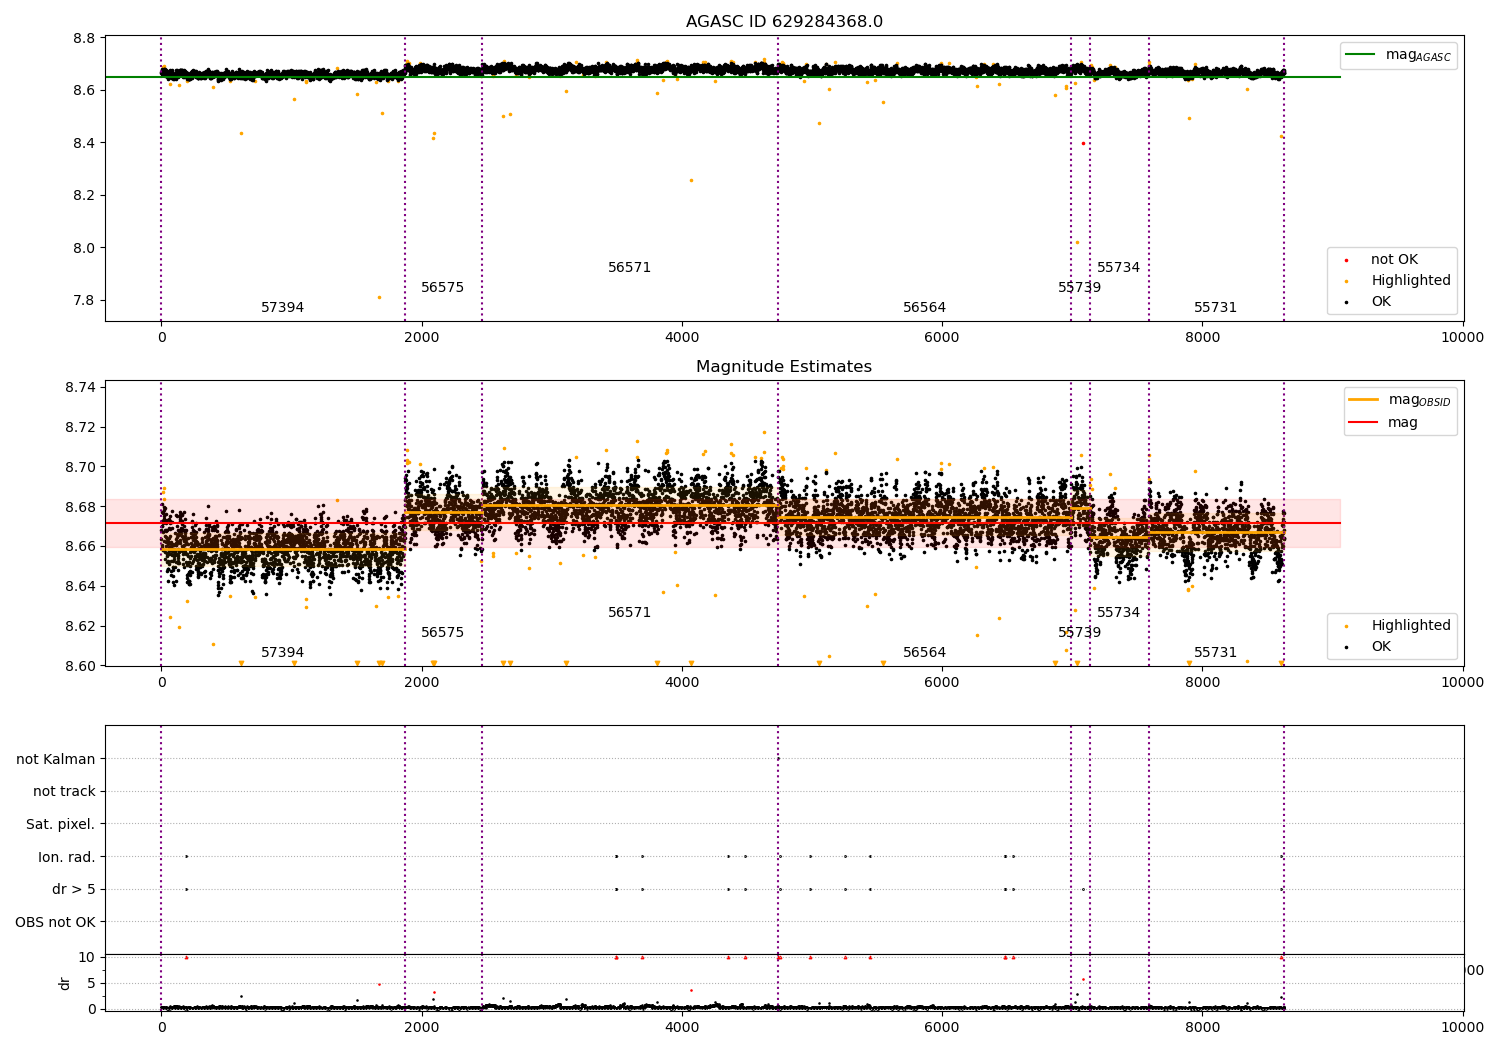Click OBSID label 55739 in Magnitude Estimates plot
1500x1050 pixels.
click(1079, 633)
